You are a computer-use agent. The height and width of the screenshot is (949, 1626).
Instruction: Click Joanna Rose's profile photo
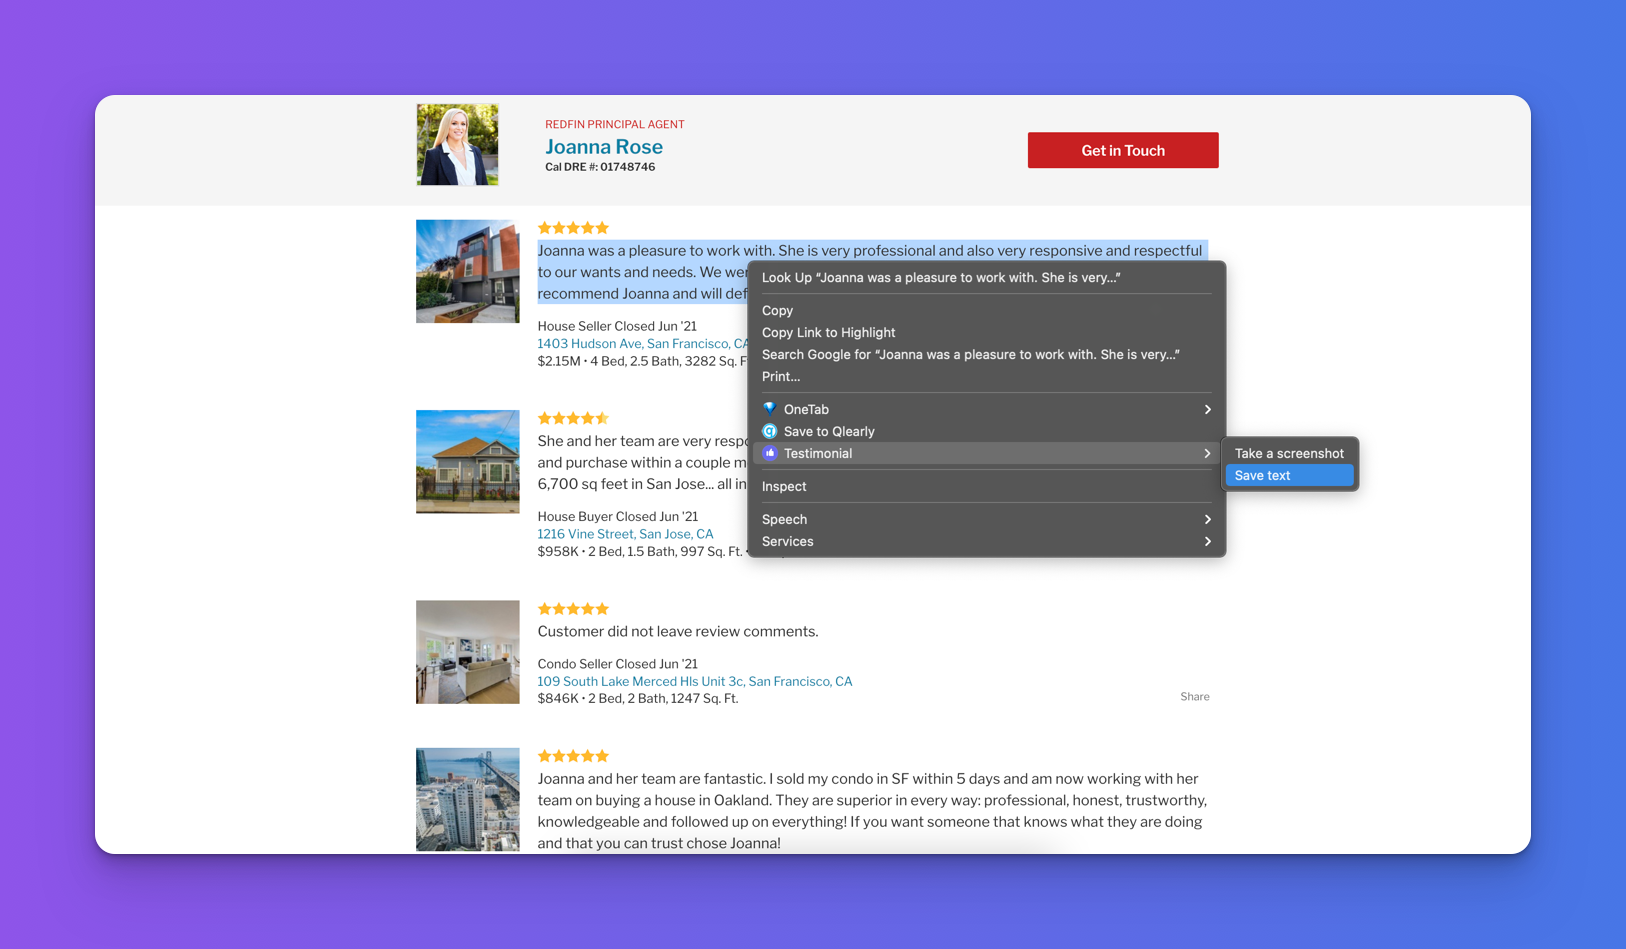coord(457,145)
